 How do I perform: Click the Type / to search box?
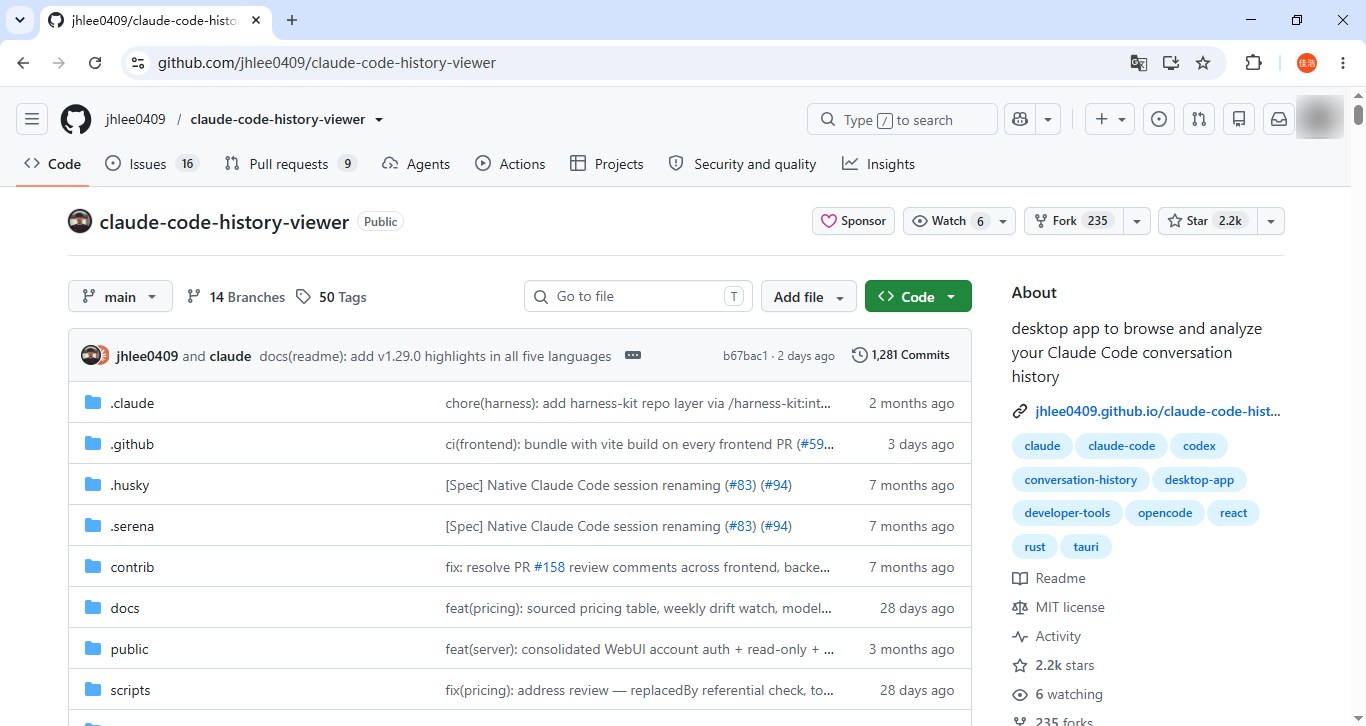tap(902, 120)
